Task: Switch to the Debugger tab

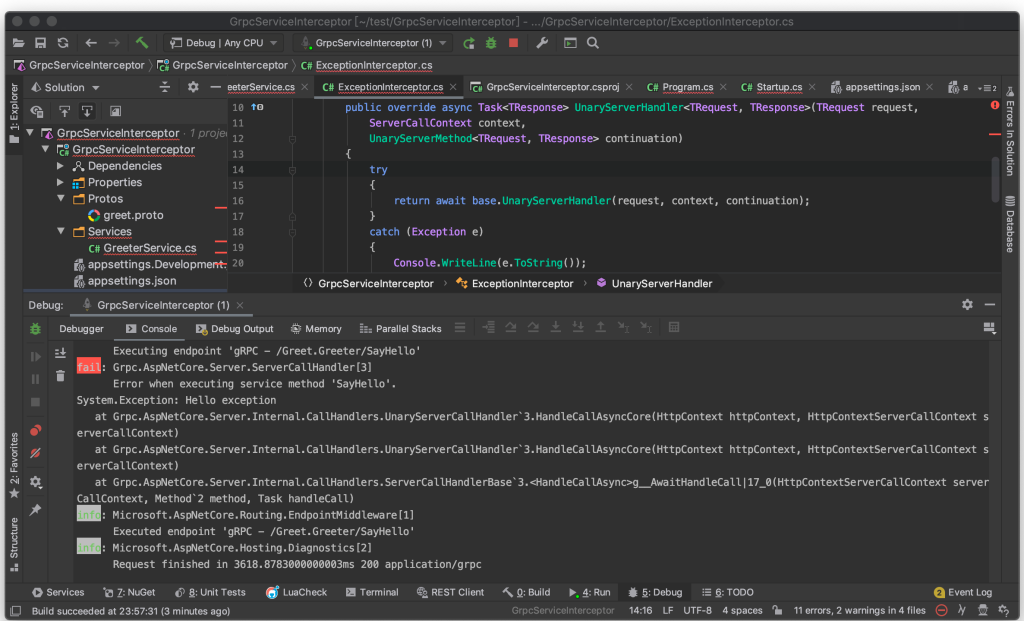Action: click(x=81, y=328)
